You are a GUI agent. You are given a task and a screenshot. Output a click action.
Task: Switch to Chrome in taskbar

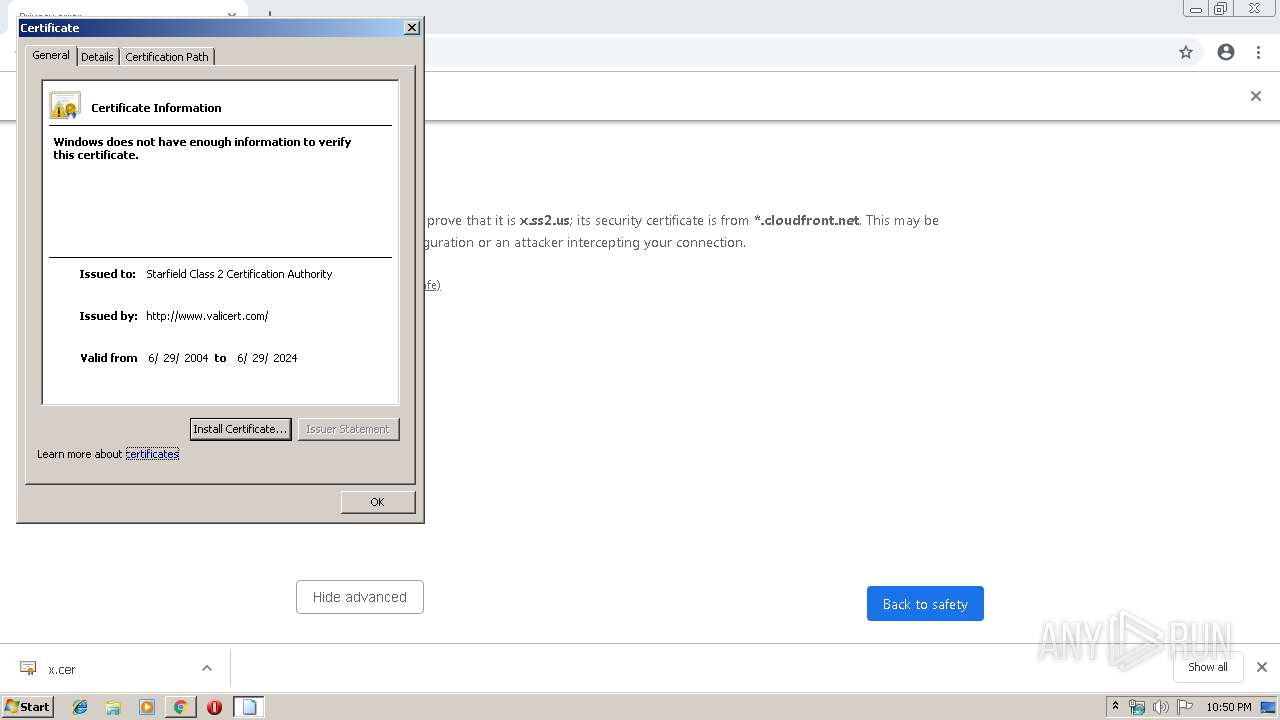point(180,707)
